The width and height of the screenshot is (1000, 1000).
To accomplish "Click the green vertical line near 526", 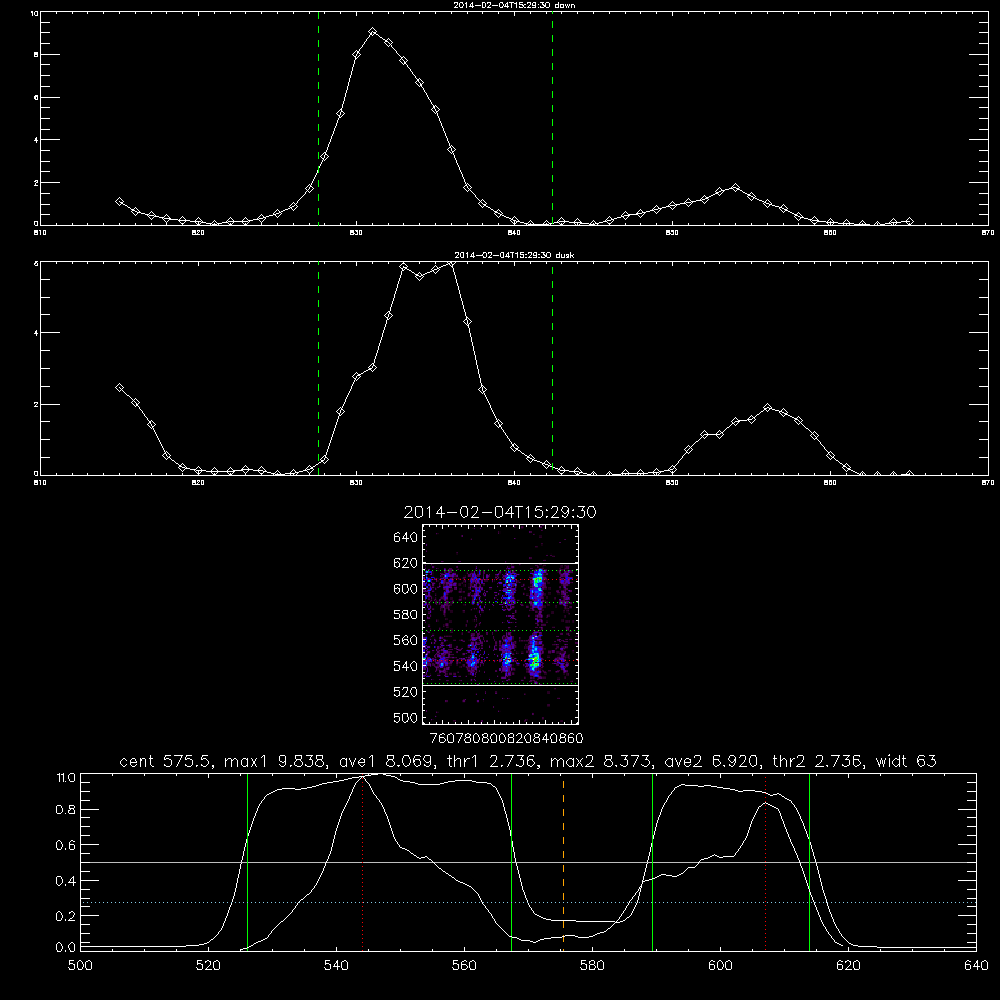I will coord(247,861).
